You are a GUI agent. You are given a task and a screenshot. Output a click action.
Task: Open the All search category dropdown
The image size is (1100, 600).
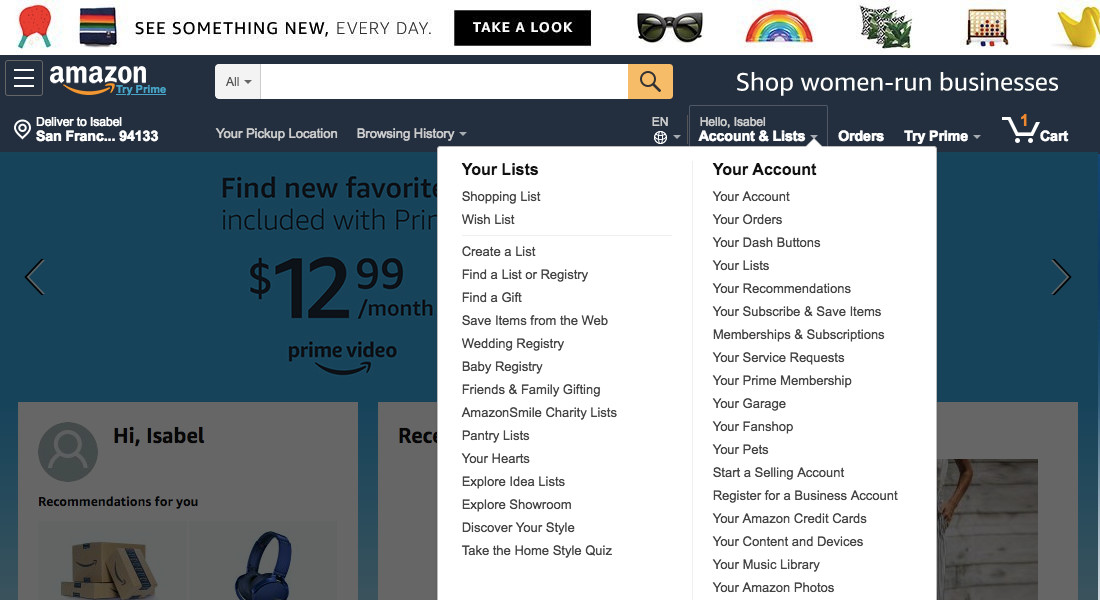(238, 82)
